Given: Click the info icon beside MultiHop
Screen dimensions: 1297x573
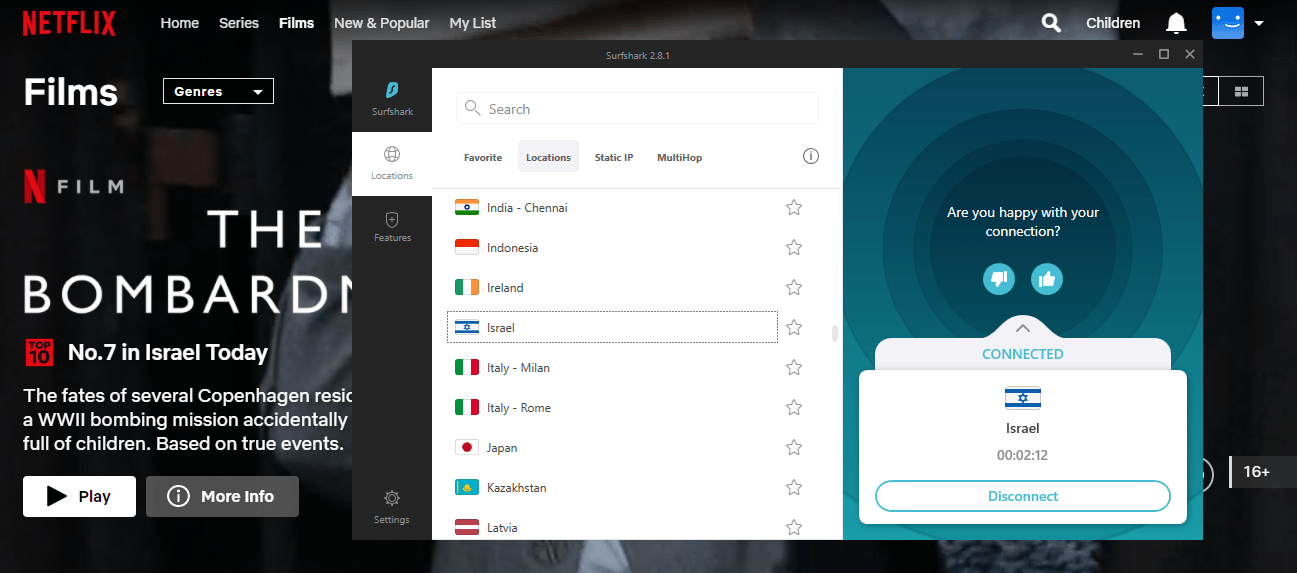Looking at the screenshot, I should (x=811, y=157).
